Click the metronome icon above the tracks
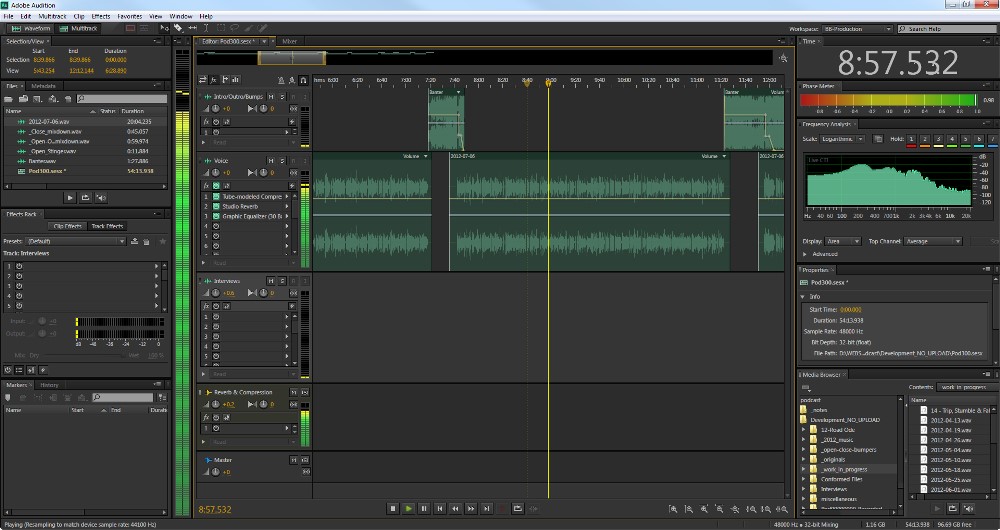 (x=281, y=80)
